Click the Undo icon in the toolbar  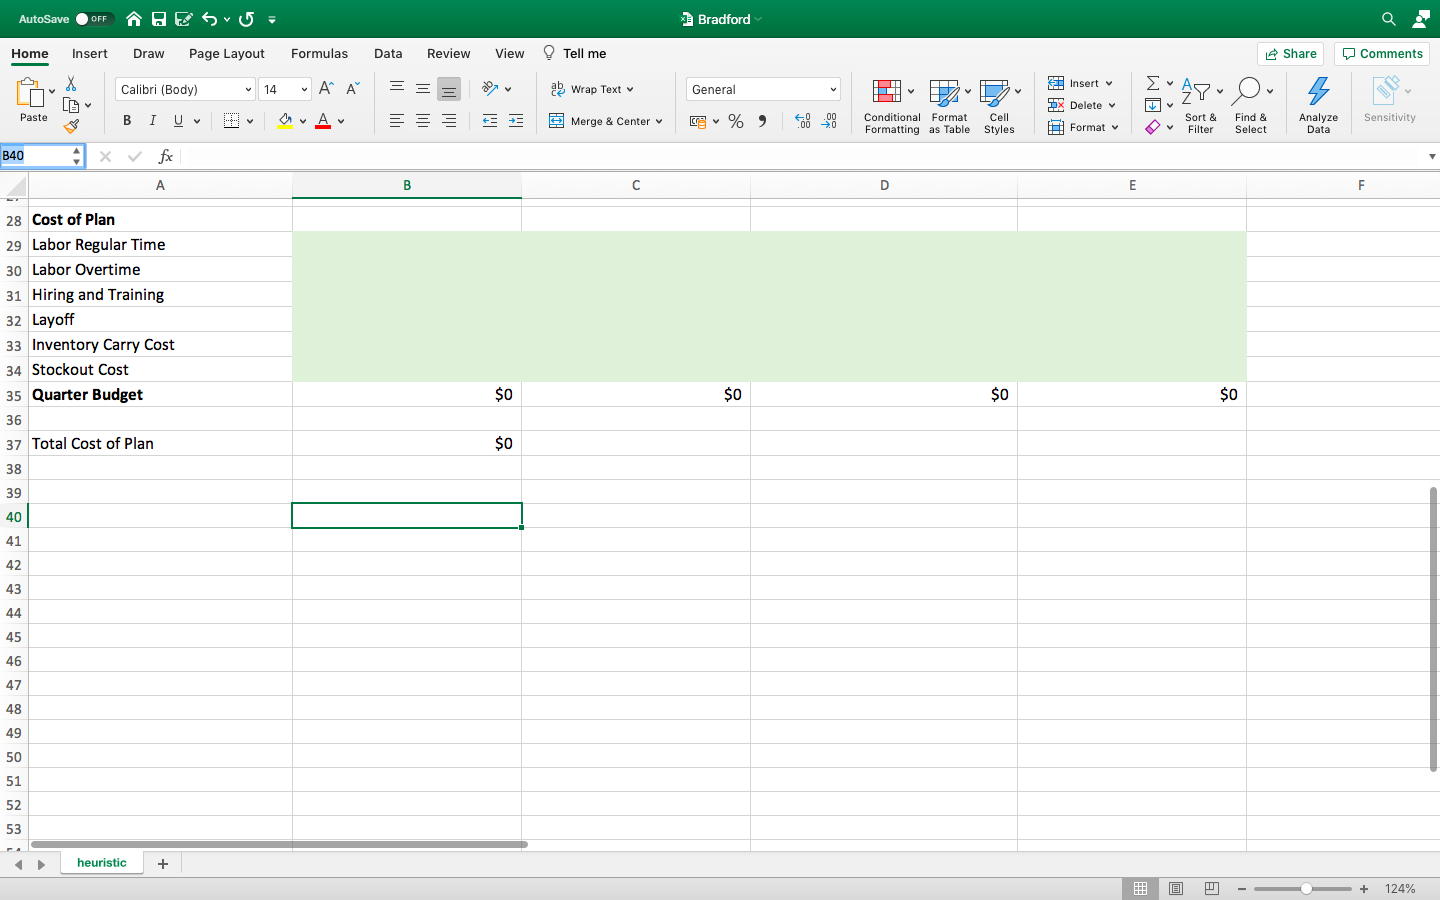click(x=209, y=18)
